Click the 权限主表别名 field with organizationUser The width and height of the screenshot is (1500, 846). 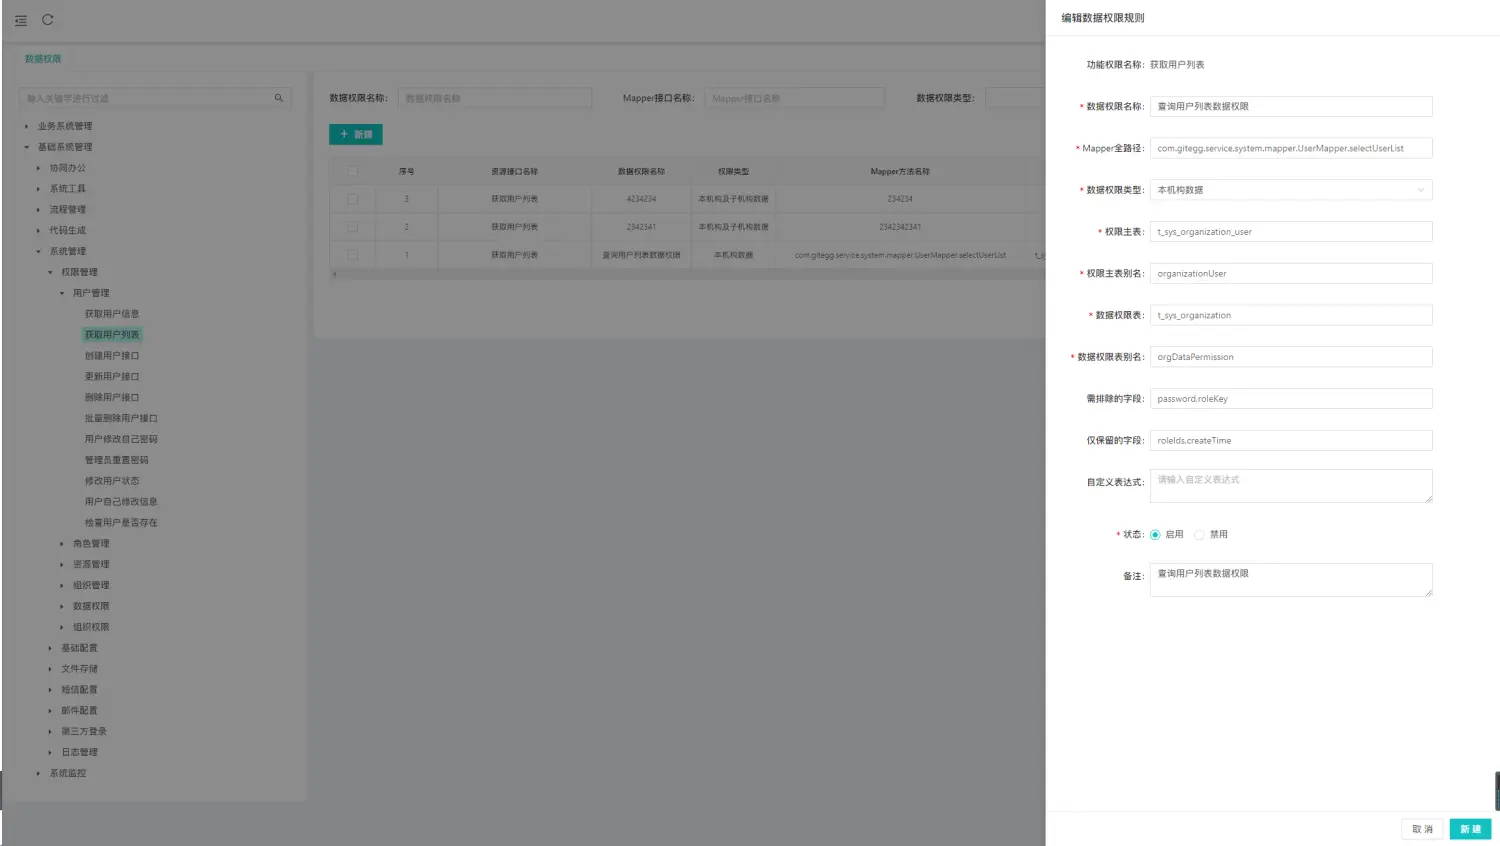pyautogui.click(x=1291, y=273)
